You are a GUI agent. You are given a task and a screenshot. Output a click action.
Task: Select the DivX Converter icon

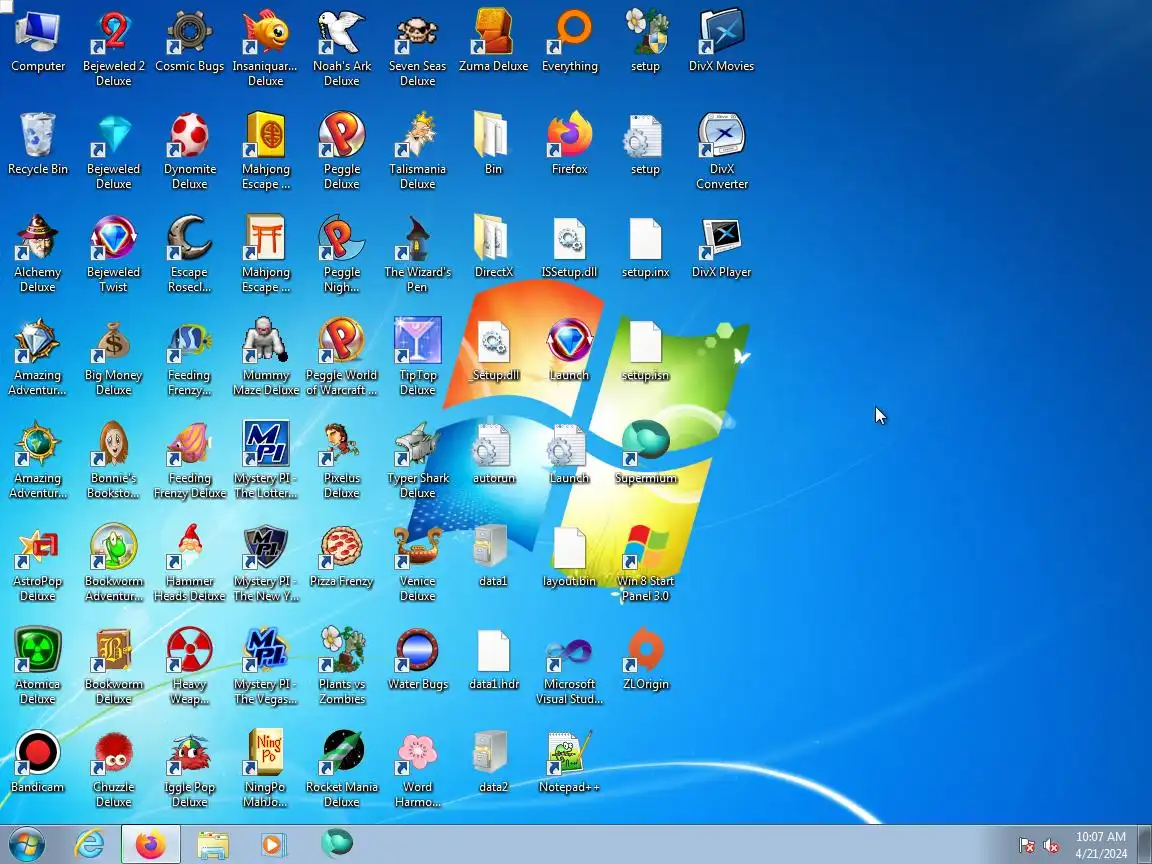(721, 136)
